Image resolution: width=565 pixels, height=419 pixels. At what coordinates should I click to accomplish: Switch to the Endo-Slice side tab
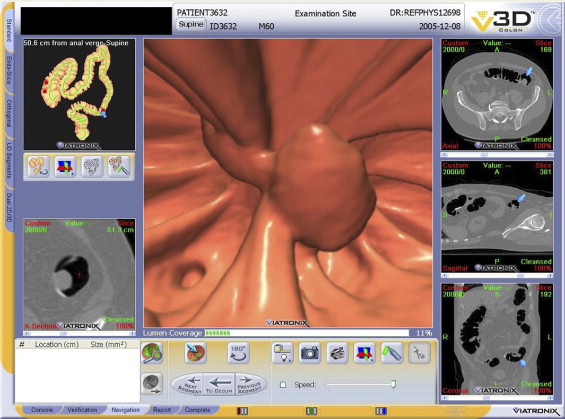tap(9, 71)
